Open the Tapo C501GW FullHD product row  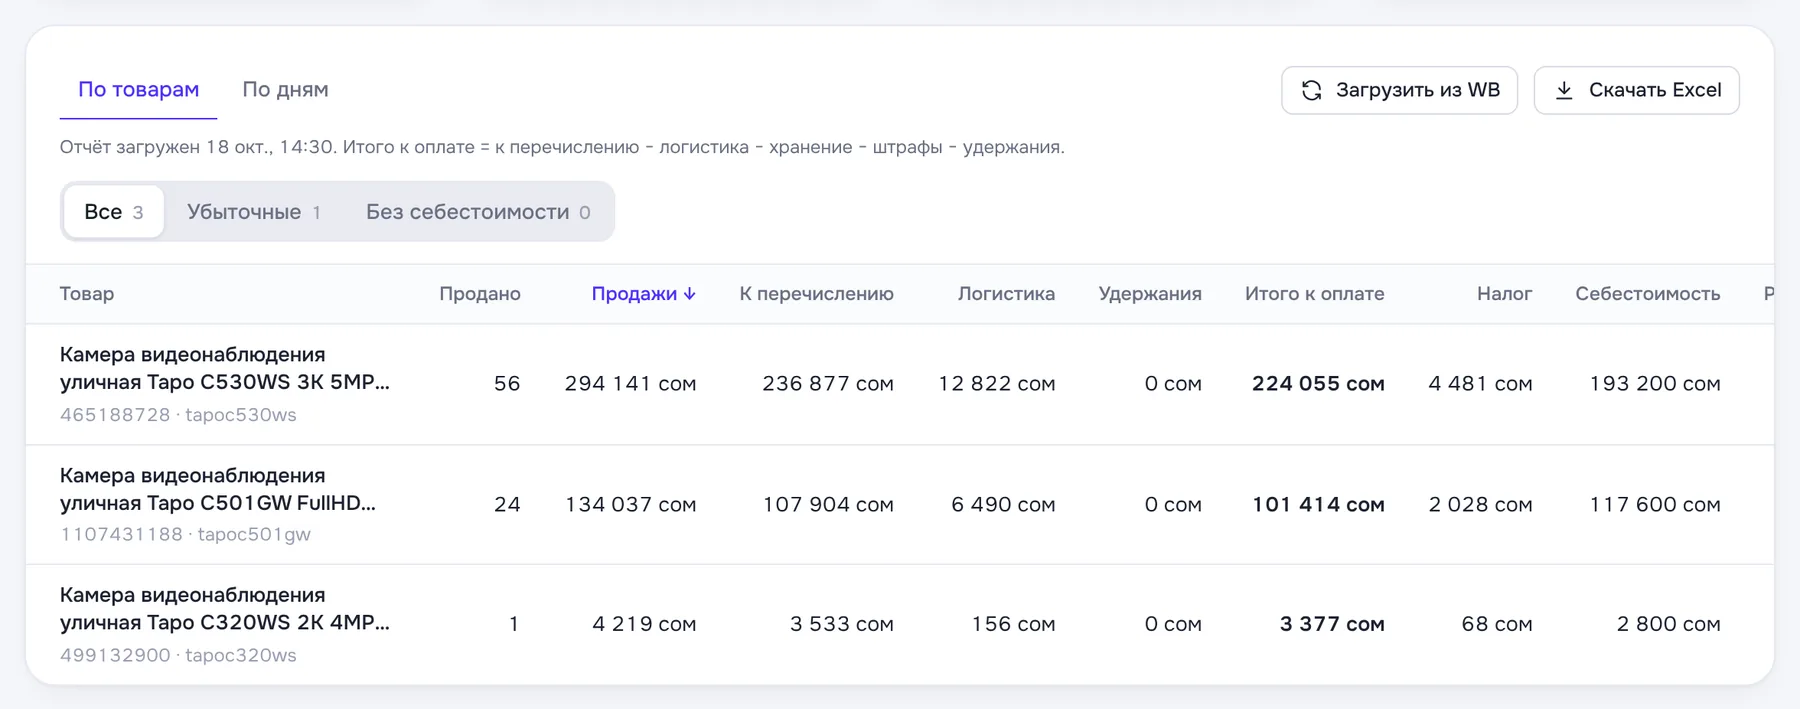coord(900,504)
